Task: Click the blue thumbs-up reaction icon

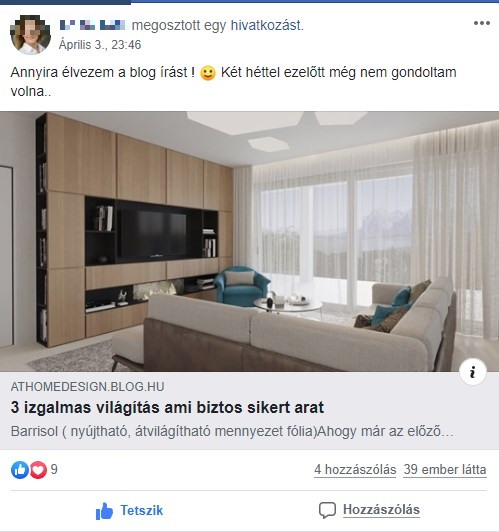Action: 20,470
